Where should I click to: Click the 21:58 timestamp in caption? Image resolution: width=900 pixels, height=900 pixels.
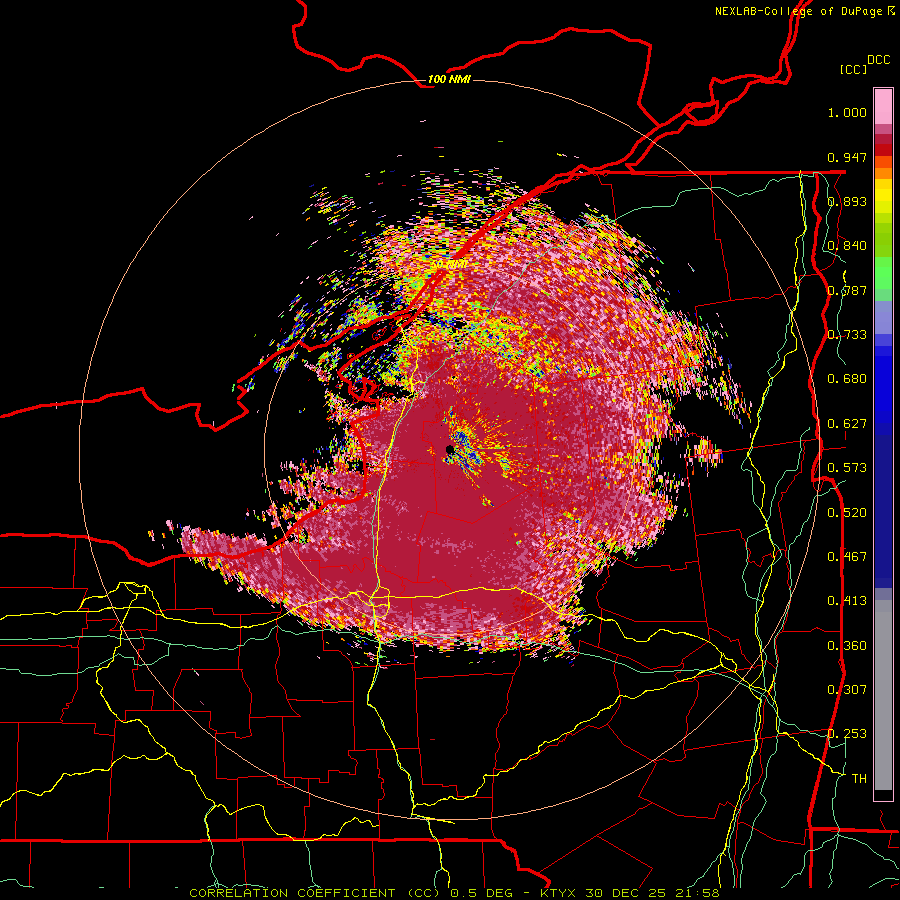pos(697,893)
